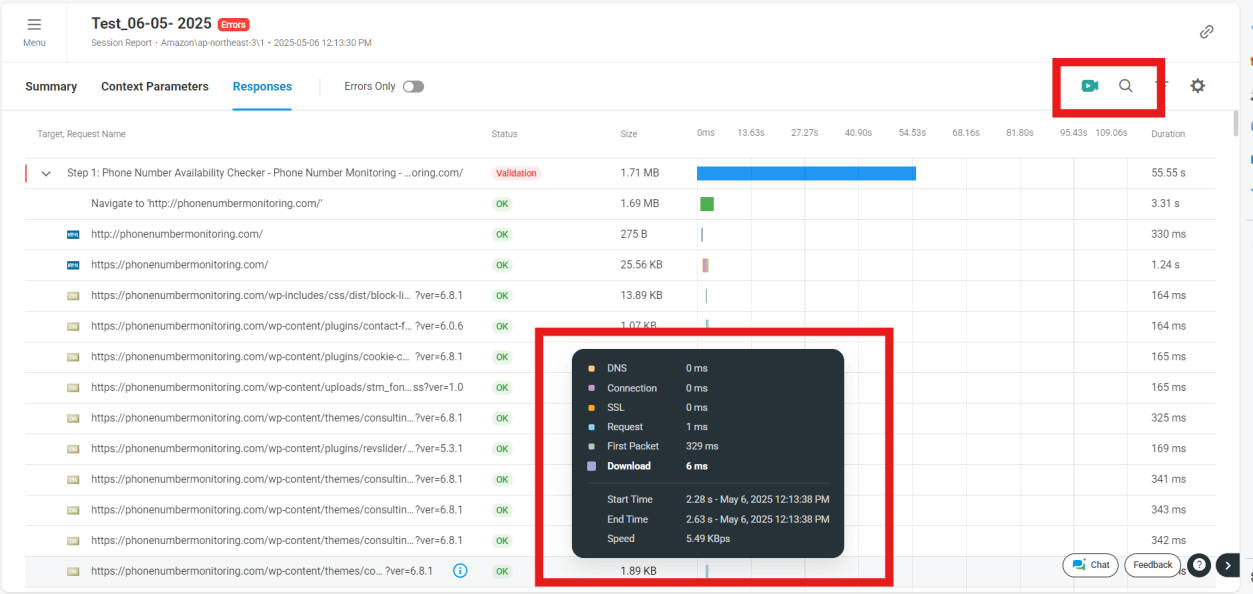This screenshot has height=594, width=1253.
Task: Click the red Errors badge beside the title
Action: click(233, 24)
